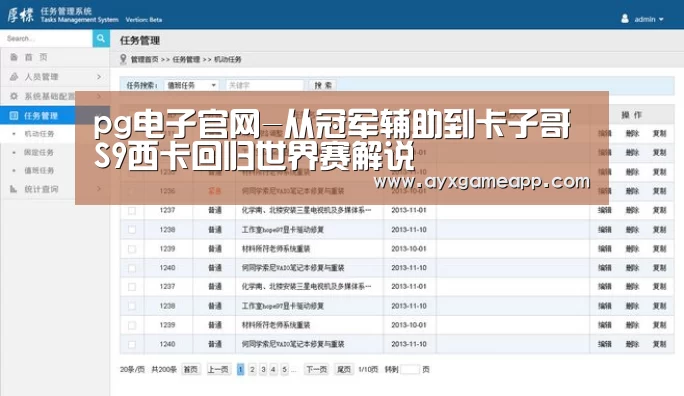The image size is (684, 396).
Task: Click 编辑 in the first 1240 row
Action: click(x=605, y=268)
